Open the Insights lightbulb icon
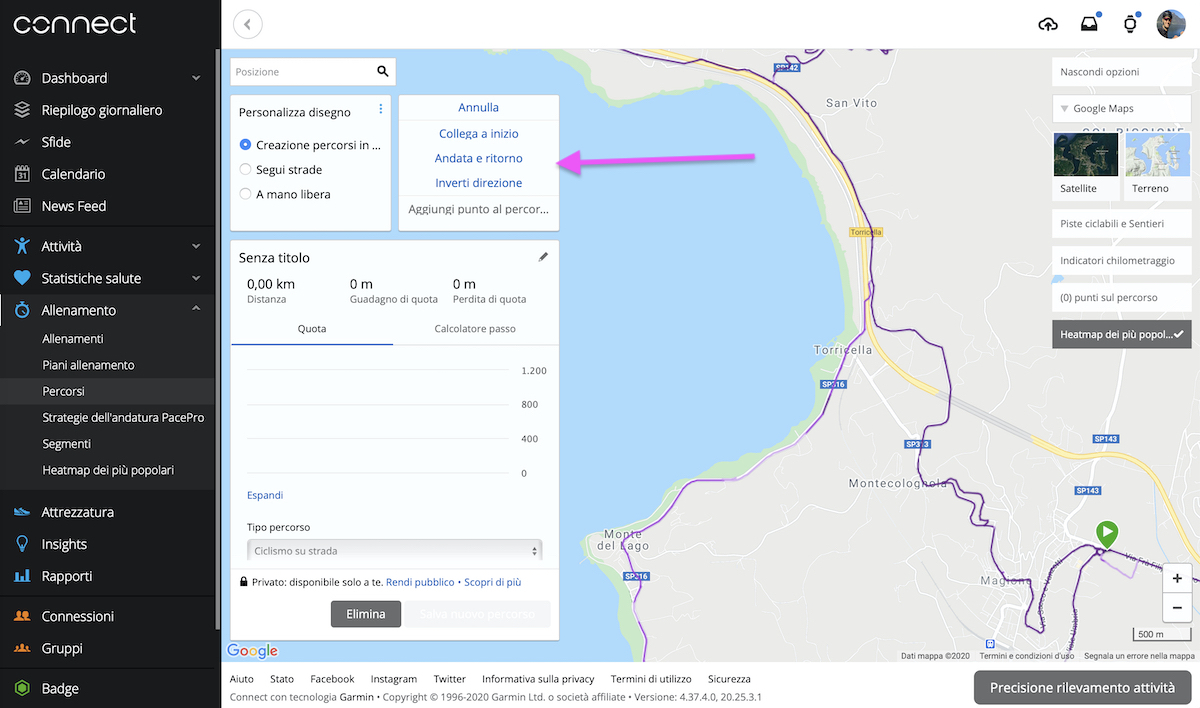The width and height of the screenshot is (1200, 708). (21, 543)
